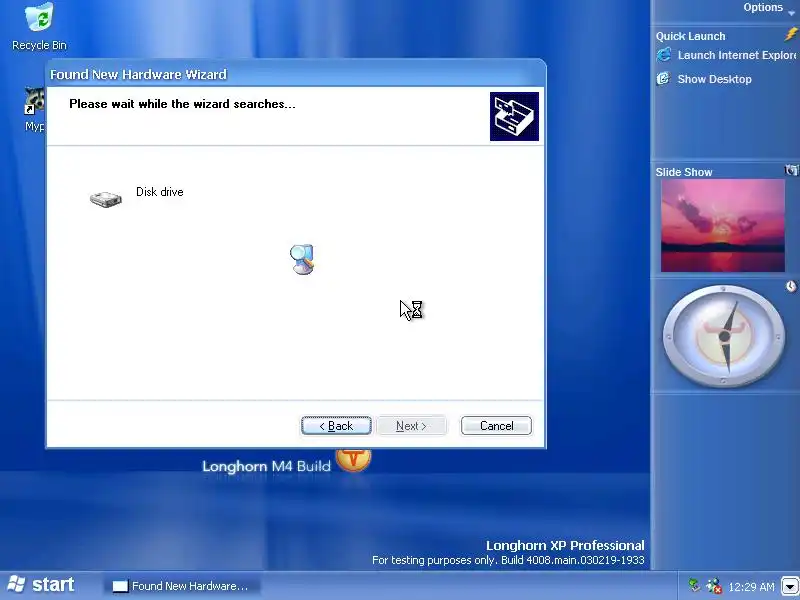The width and height of the screenshot is (800, 600).
Task: Click the sunset slide show thumbnail
Action: [x=723, y=225]
